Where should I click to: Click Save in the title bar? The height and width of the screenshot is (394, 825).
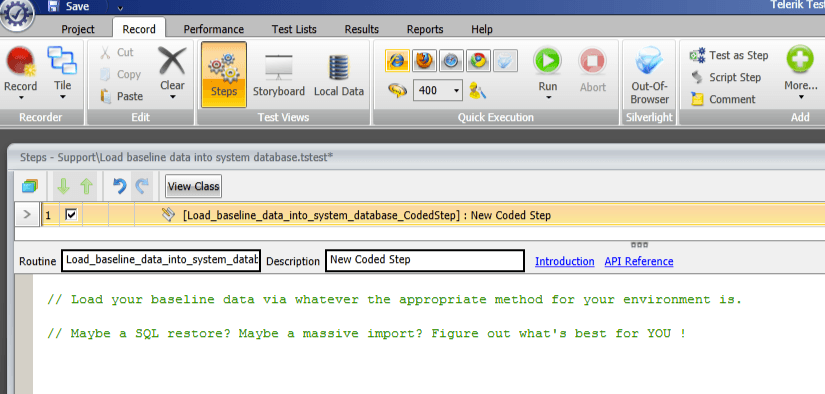[68, 7]
